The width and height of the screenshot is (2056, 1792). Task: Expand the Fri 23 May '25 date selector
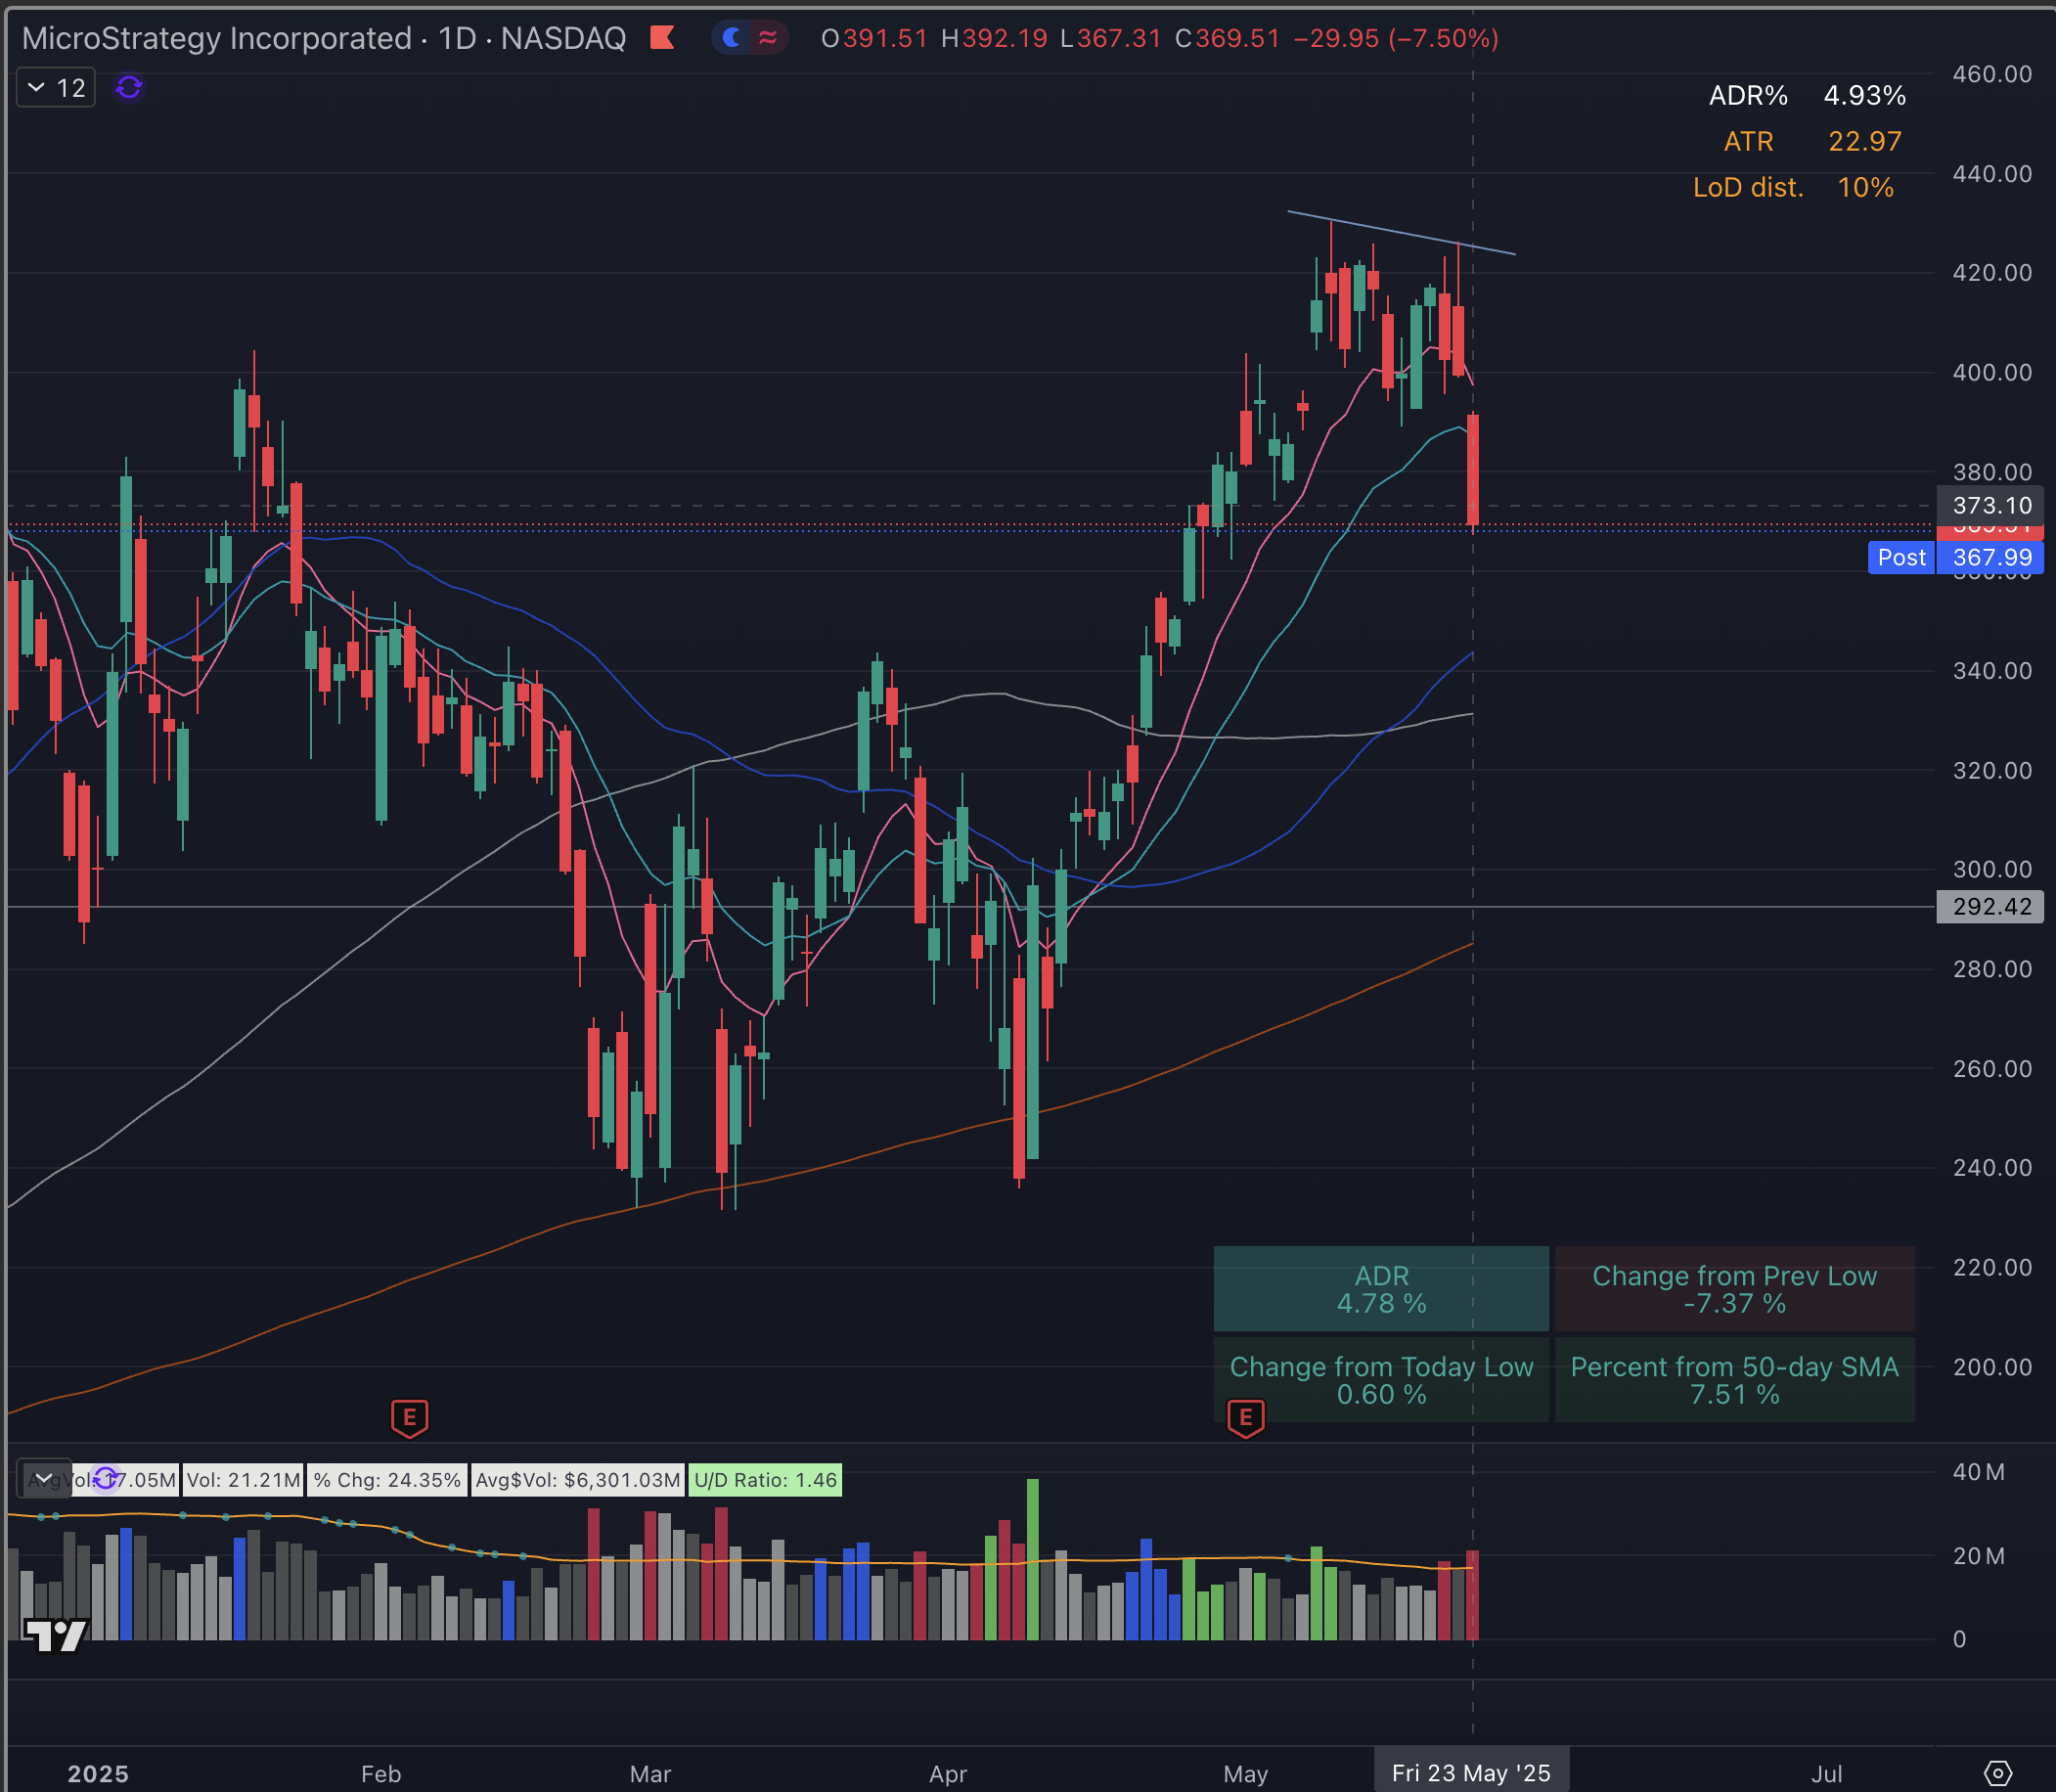click(1472, 1773)
